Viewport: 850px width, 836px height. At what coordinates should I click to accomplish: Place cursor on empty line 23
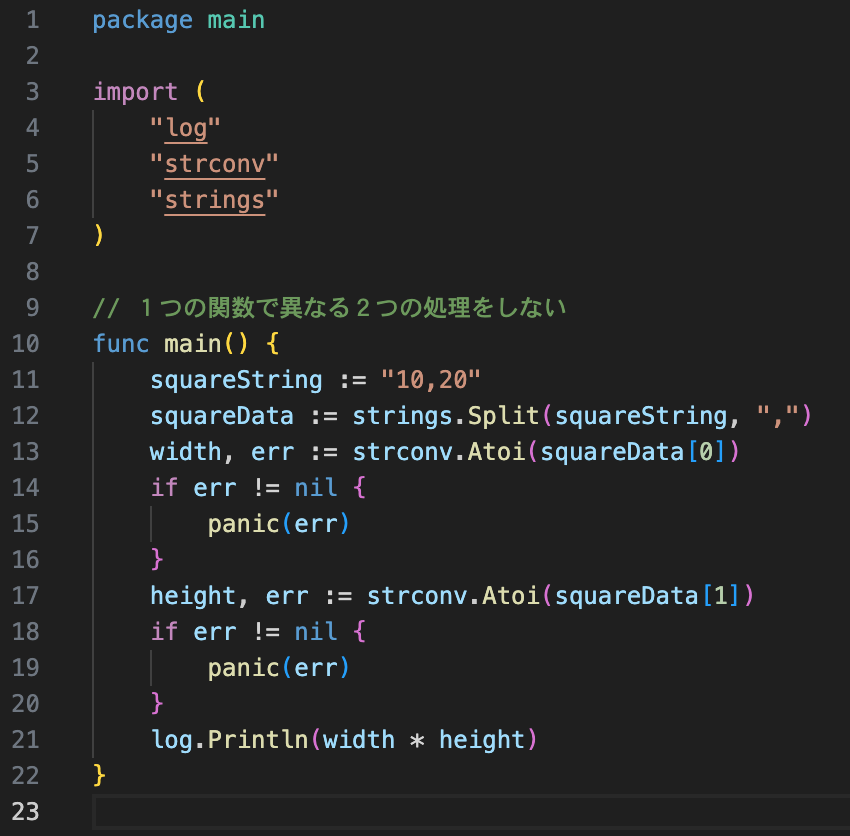(400, 812)
